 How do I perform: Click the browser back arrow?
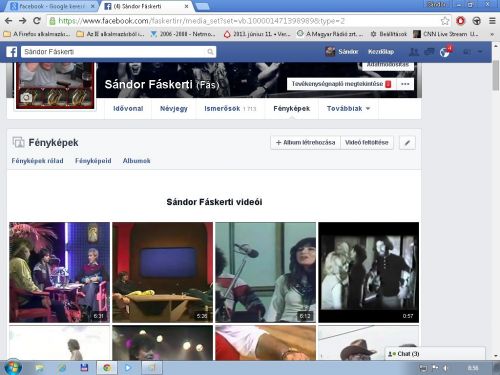click(9, 21)
